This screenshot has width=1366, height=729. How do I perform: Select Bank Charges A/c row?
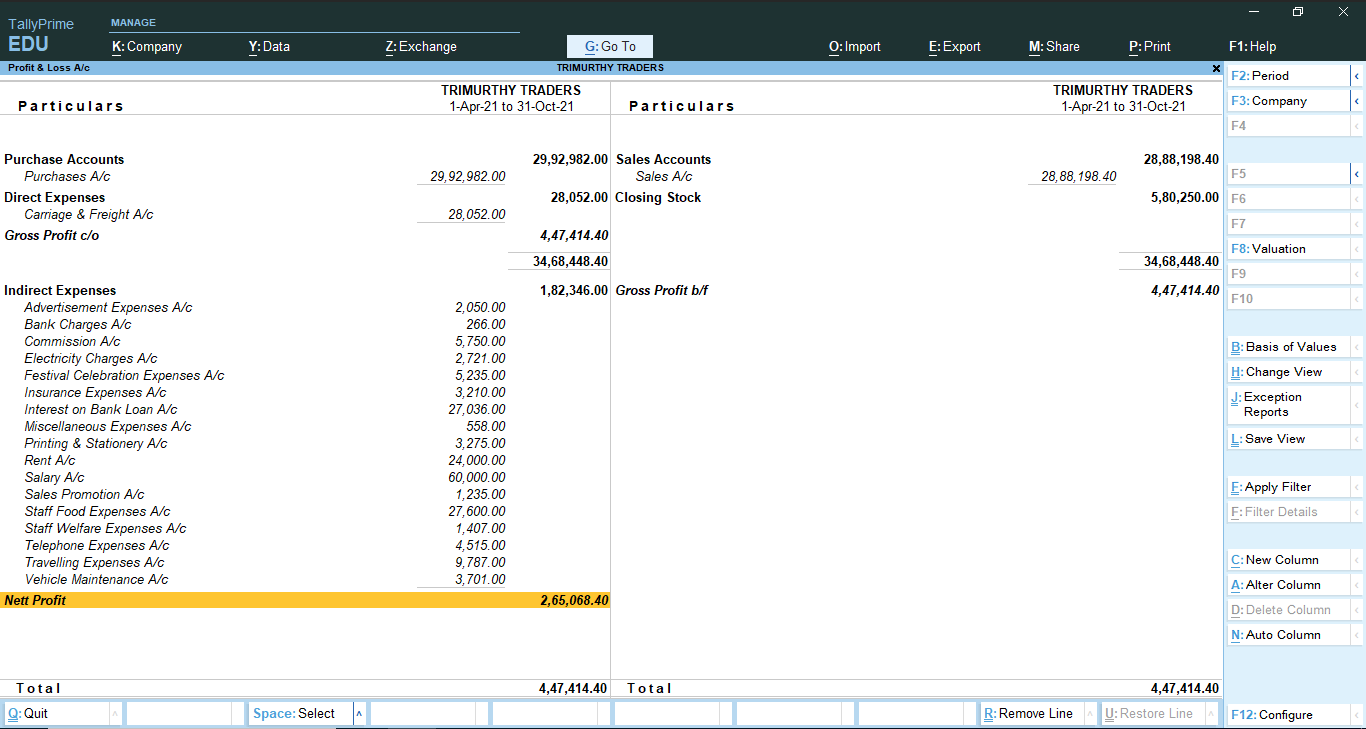point(305,324)
